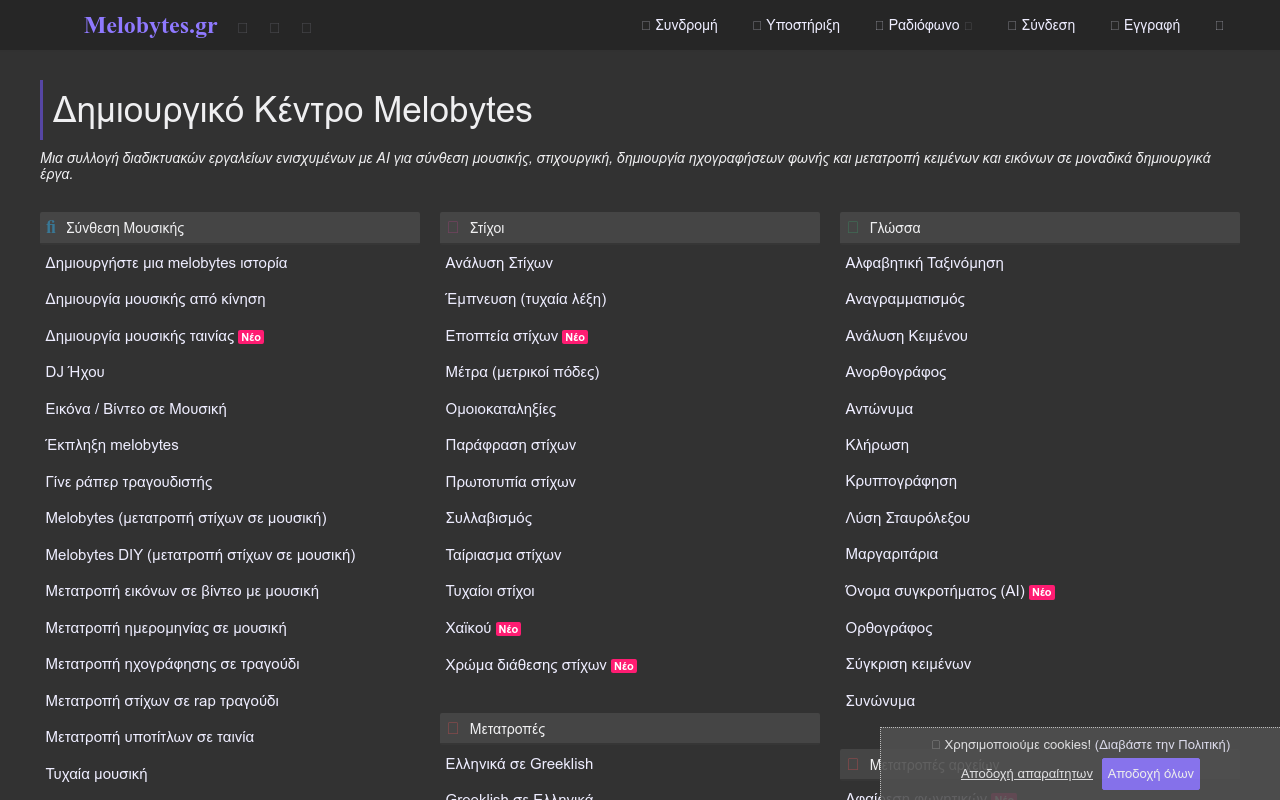Screen dimensions: 1280x800
Task: Go to the Εγγραφή registration page
Action: tap(1145, 25)
